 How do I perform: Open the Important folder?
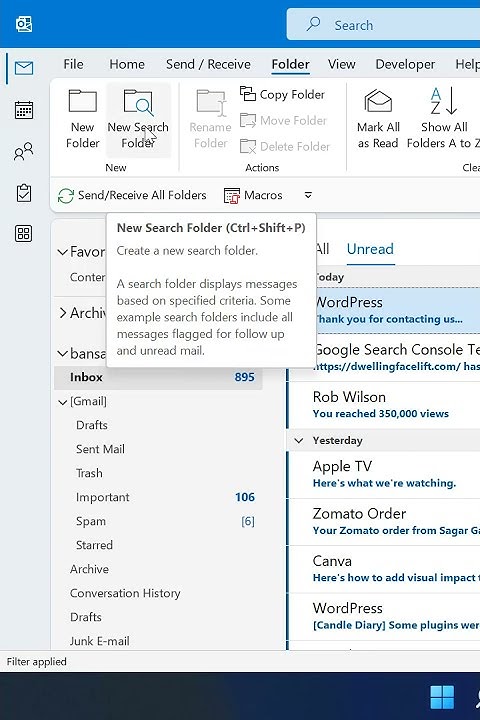click(x=158, y=497)
